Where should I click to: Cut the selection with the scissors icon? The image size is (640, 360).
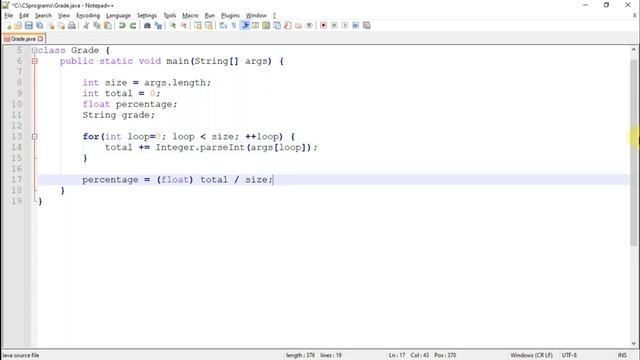coord(86,25)
